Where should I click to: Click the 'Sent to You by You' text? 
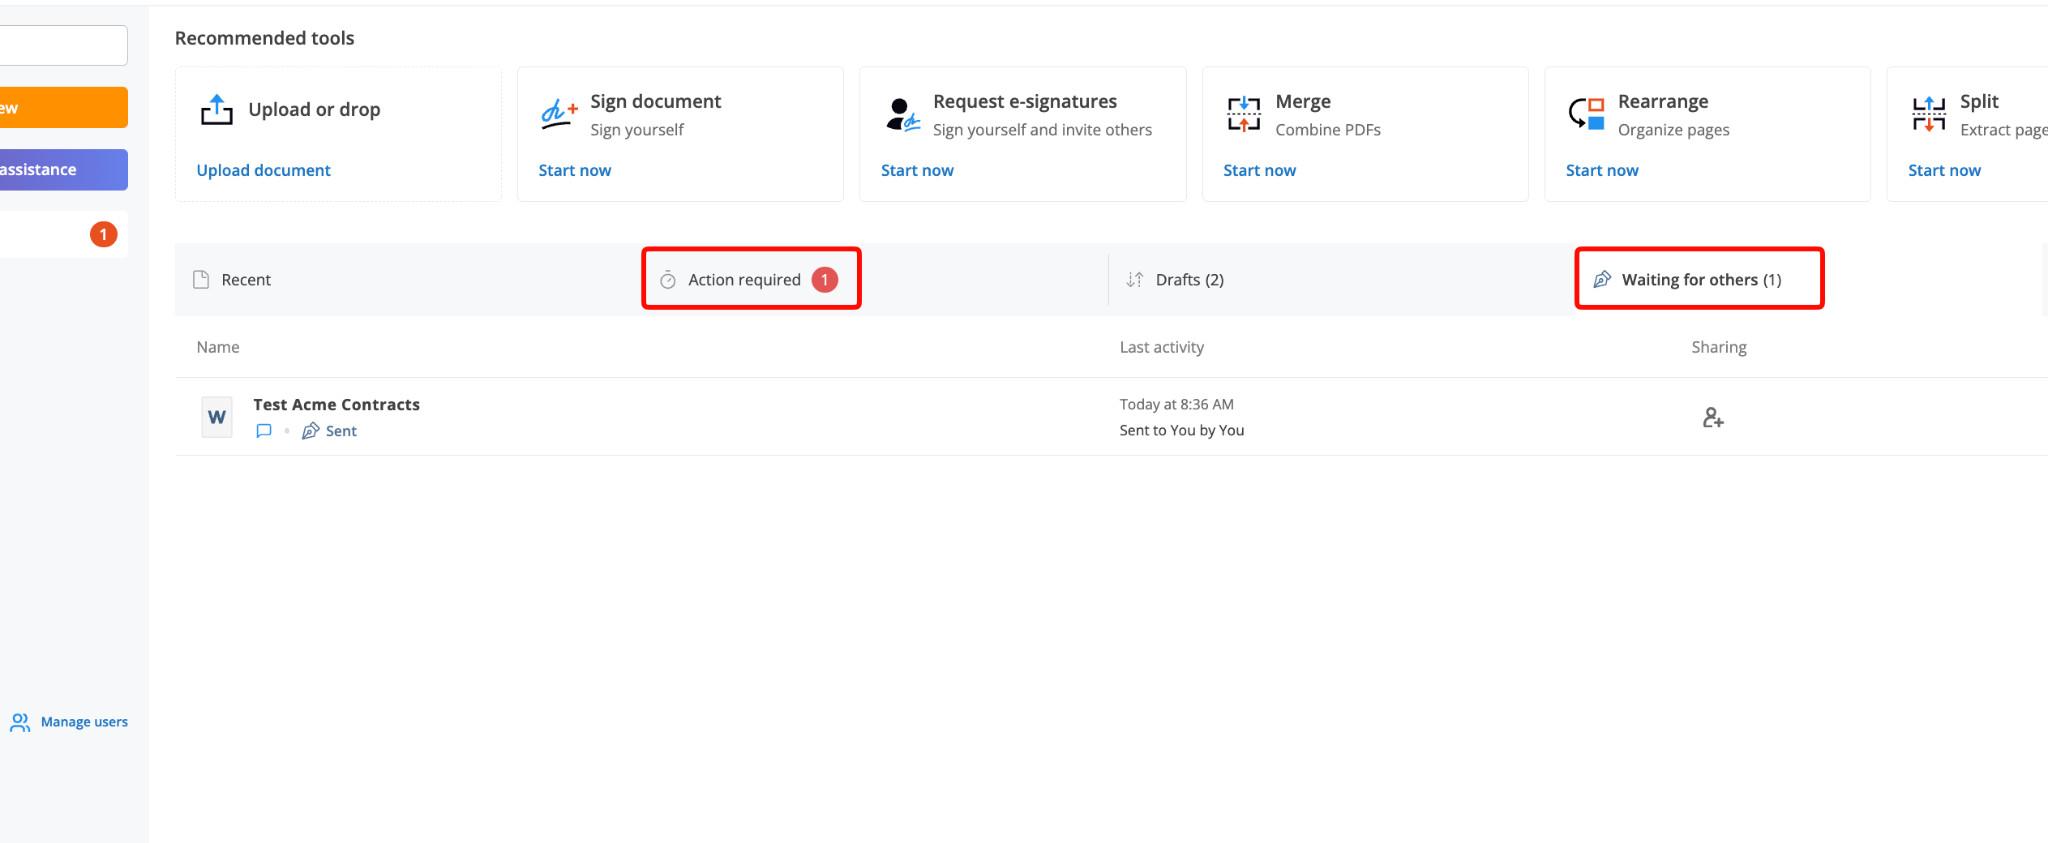[x=1182, y=431]
